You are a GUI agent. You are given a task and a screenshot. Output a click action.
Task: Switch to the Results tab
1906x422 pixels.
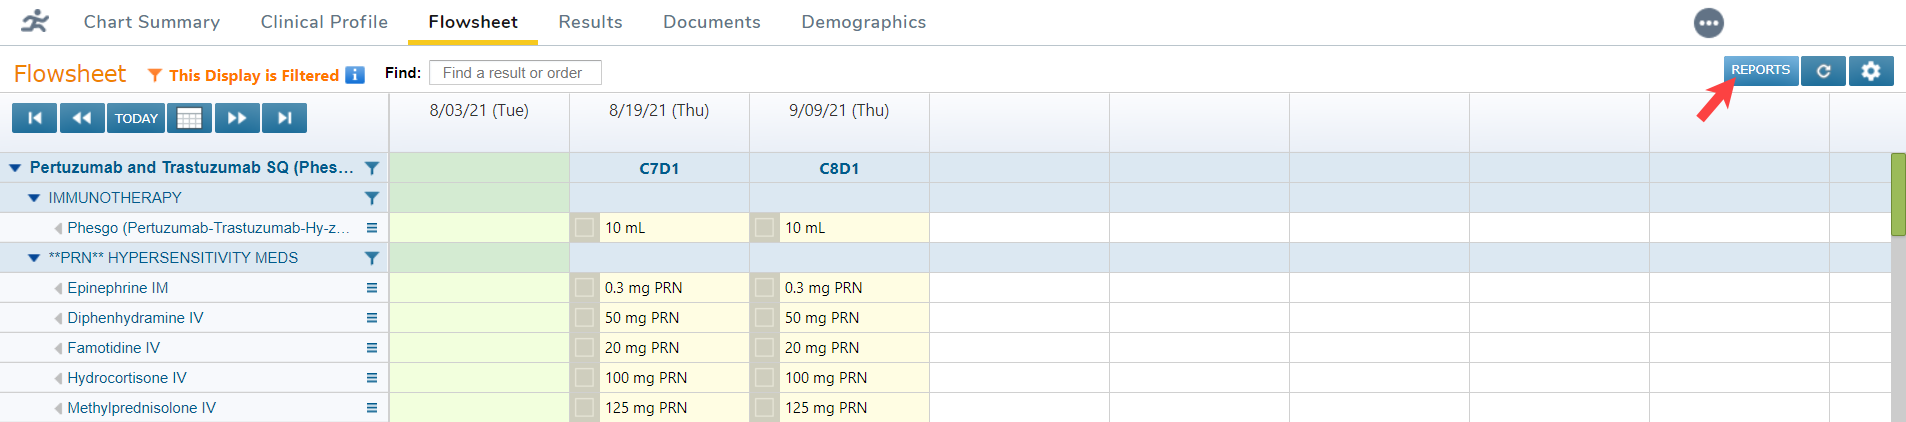click(590, 22)
